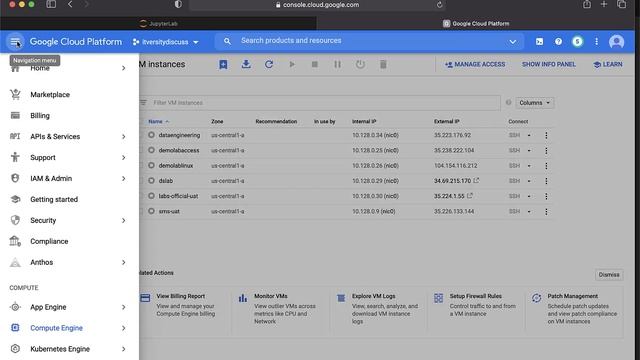Click the Cloud Shell activate icon

point(539,42)
